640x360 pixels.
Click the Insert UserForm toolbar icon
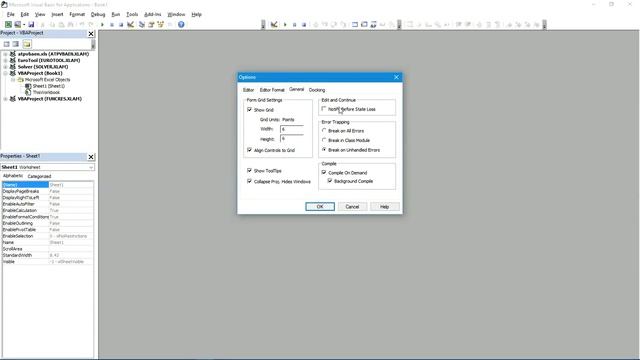pos(18,24)
